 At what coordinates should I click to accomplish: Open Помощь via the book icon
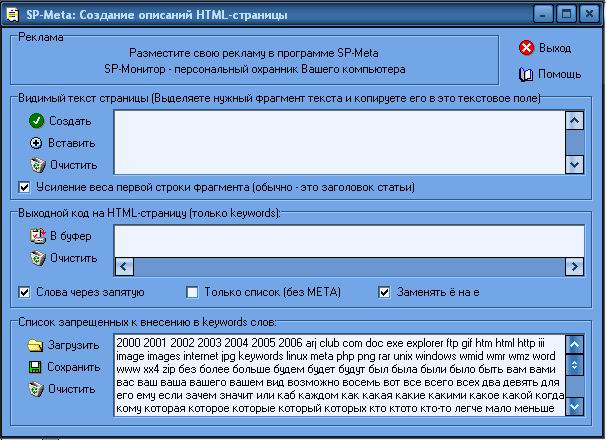point(526,74)
